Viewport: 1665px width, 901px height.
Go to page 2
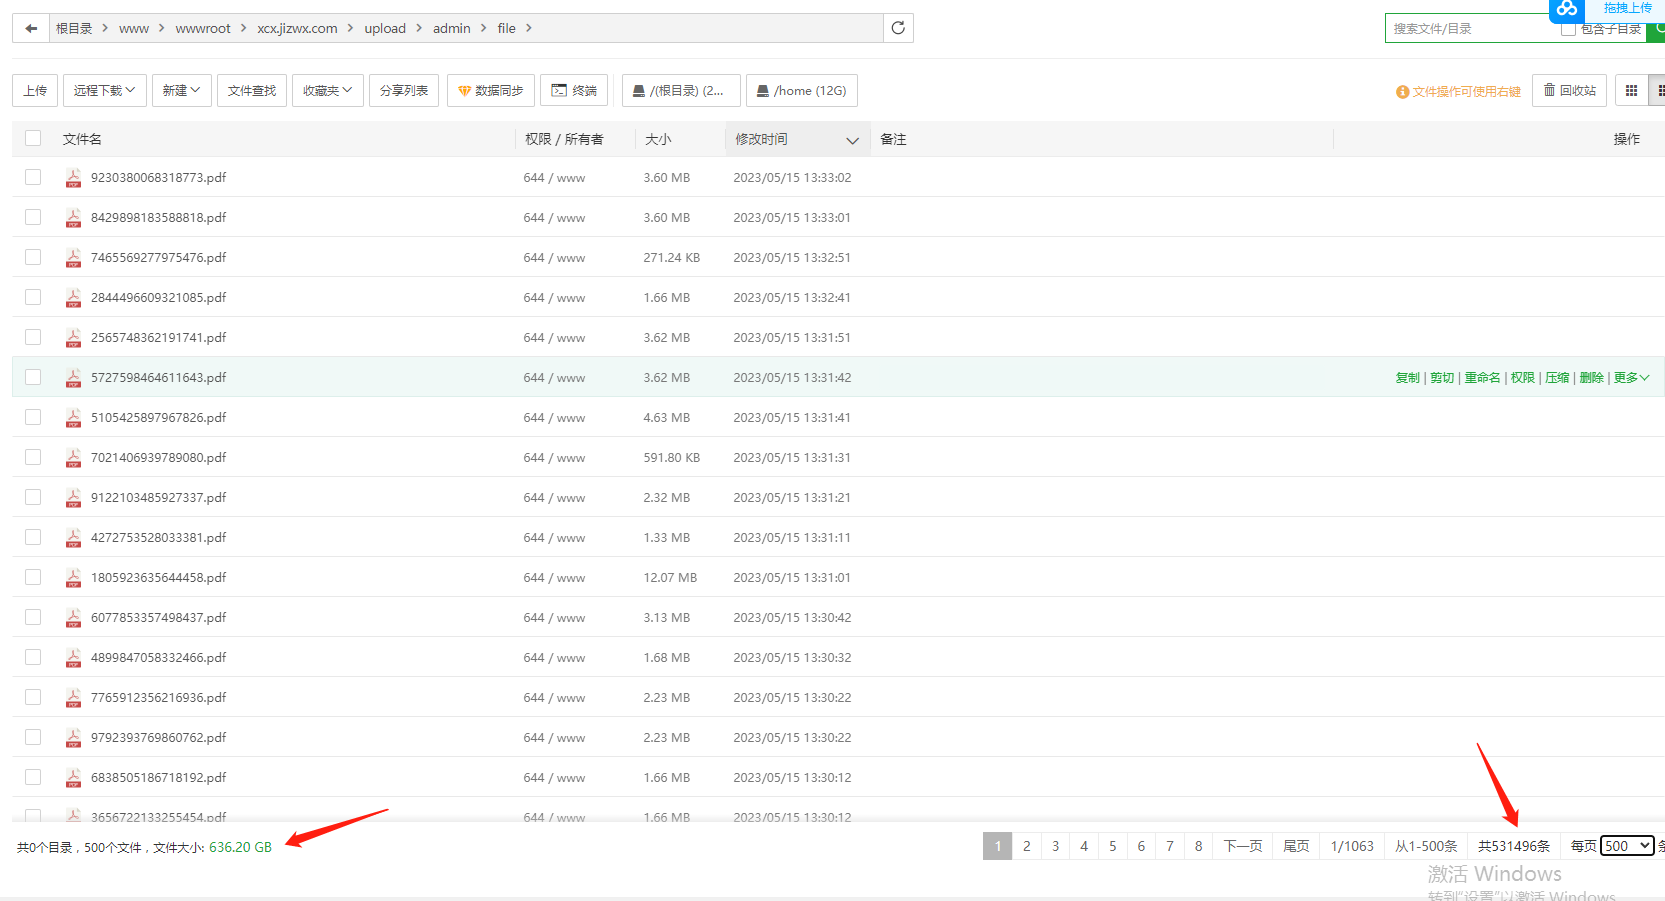pyautogui.click(x=1026, y=846)
